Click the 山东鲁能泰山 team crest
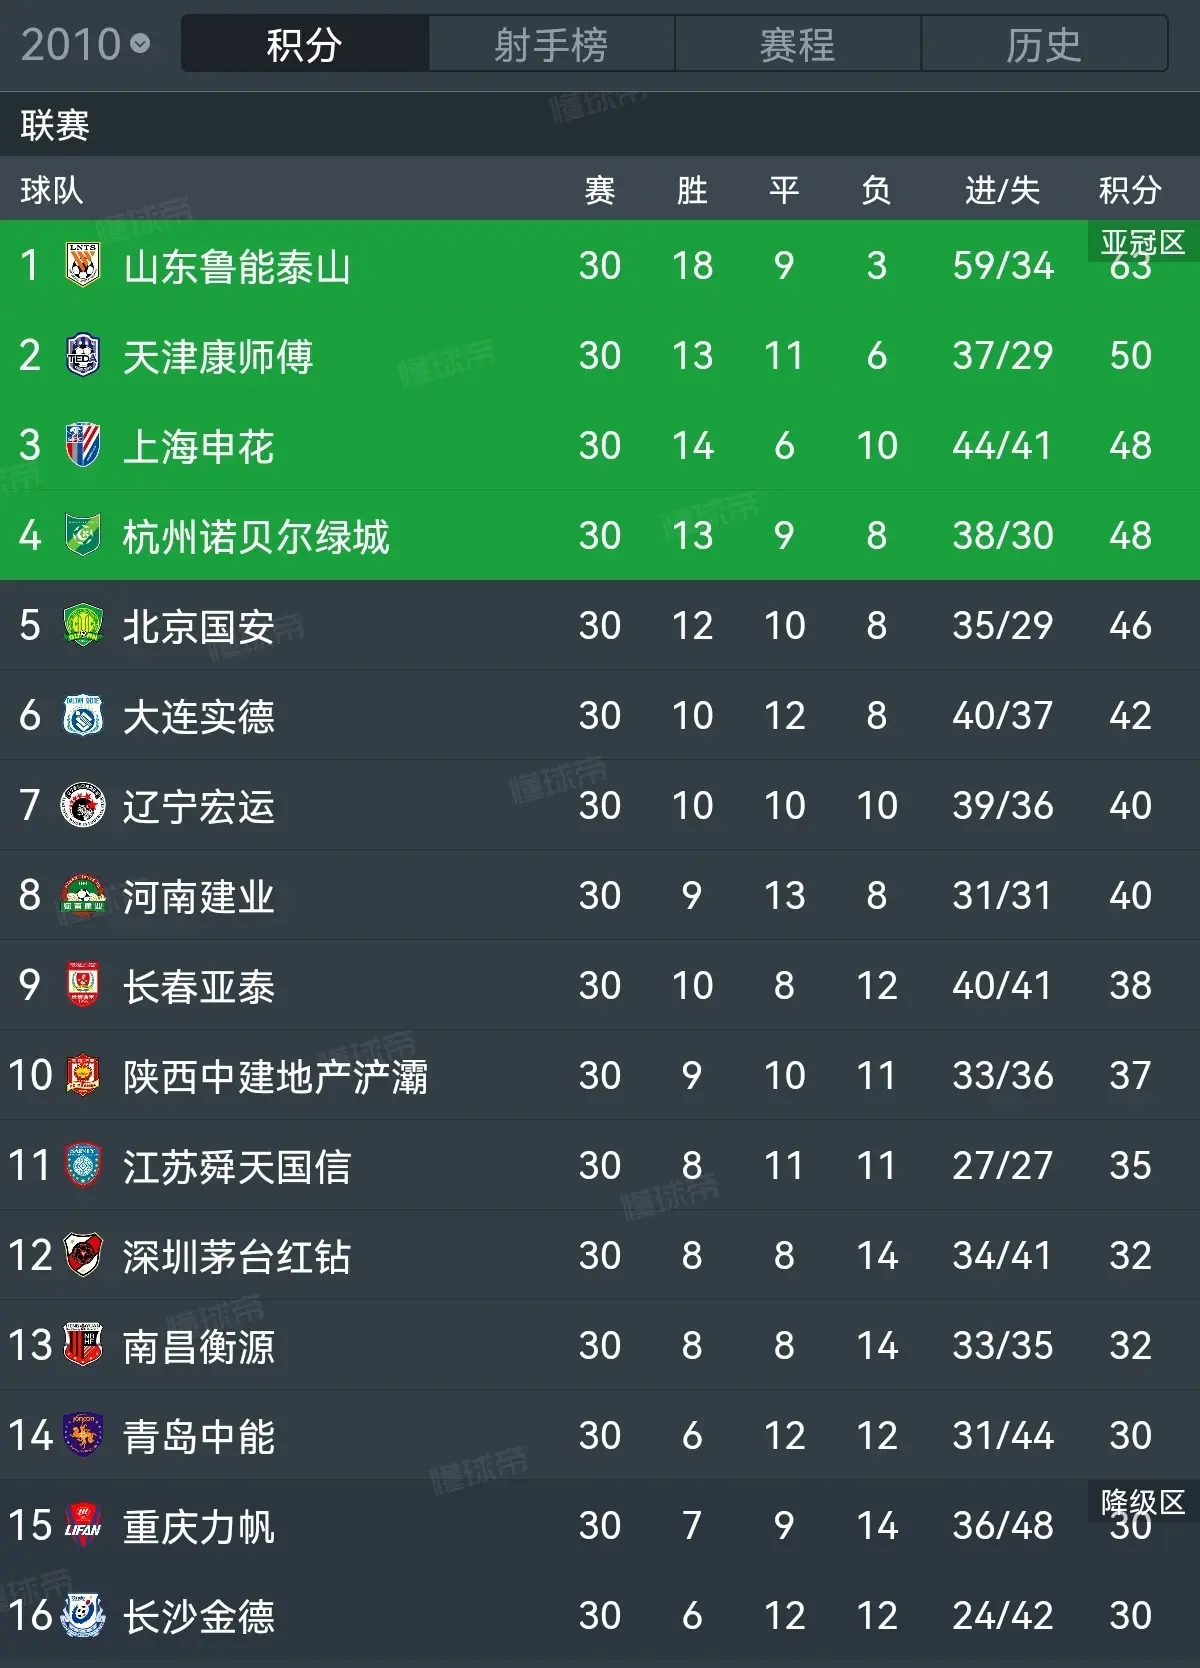Image resolution: width=1200 pixels, height=1668 pixels. tap(83, 265)
